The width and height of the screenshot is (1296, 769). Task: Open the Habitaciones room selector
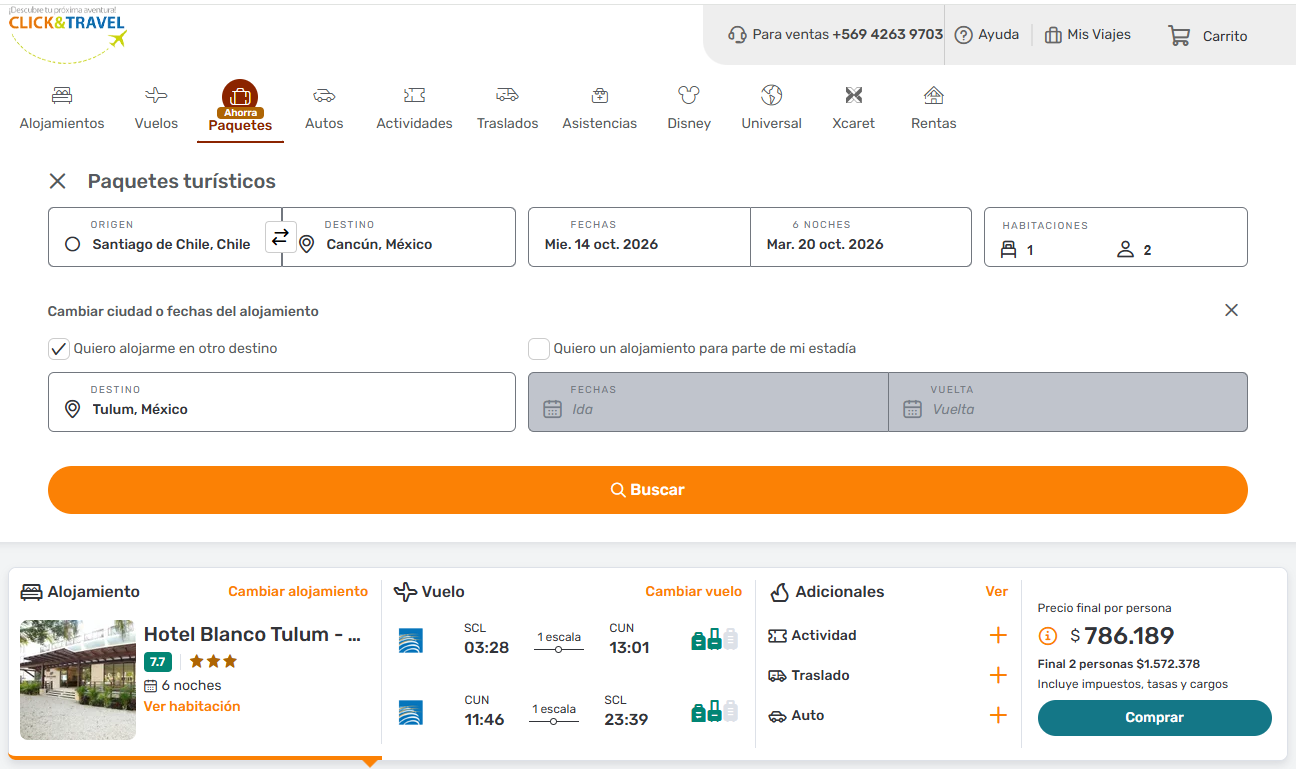[1115, 238]
